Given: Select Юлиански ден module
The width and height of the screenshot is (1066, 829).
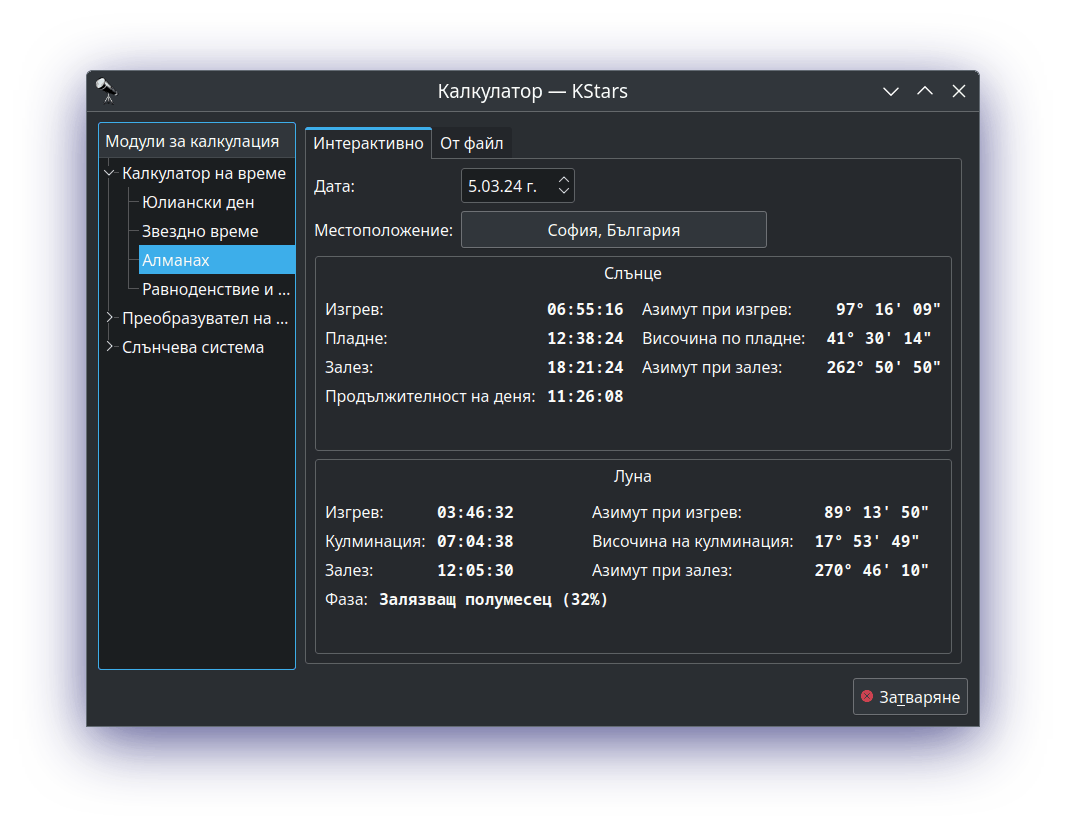Looking at the screenshot, I should click(x=198, y=202).
